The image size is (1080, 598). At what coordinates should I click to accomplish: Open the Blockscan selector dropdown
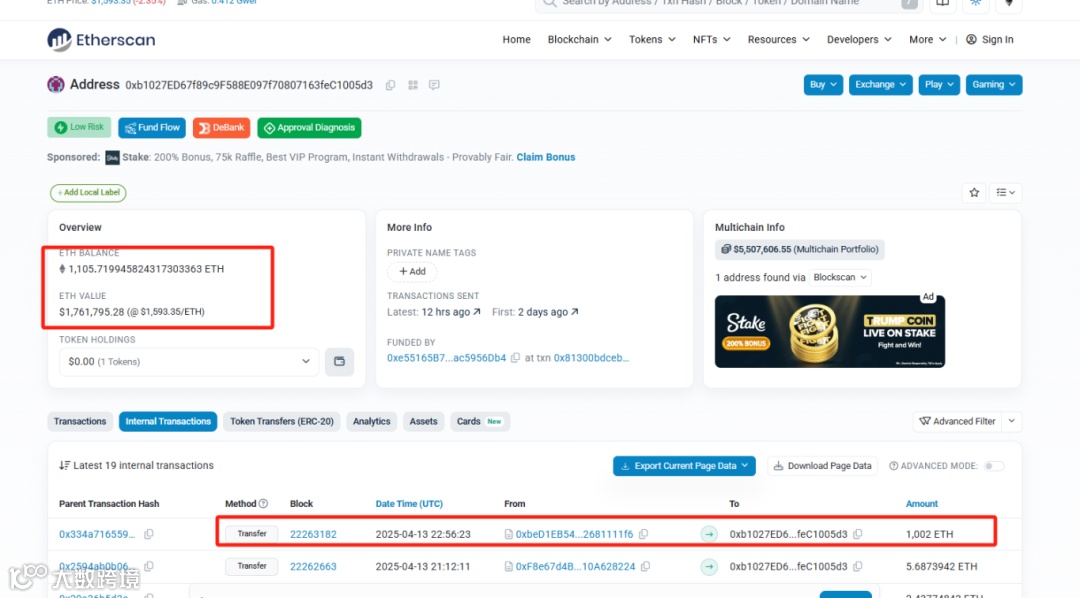(840, 278)
